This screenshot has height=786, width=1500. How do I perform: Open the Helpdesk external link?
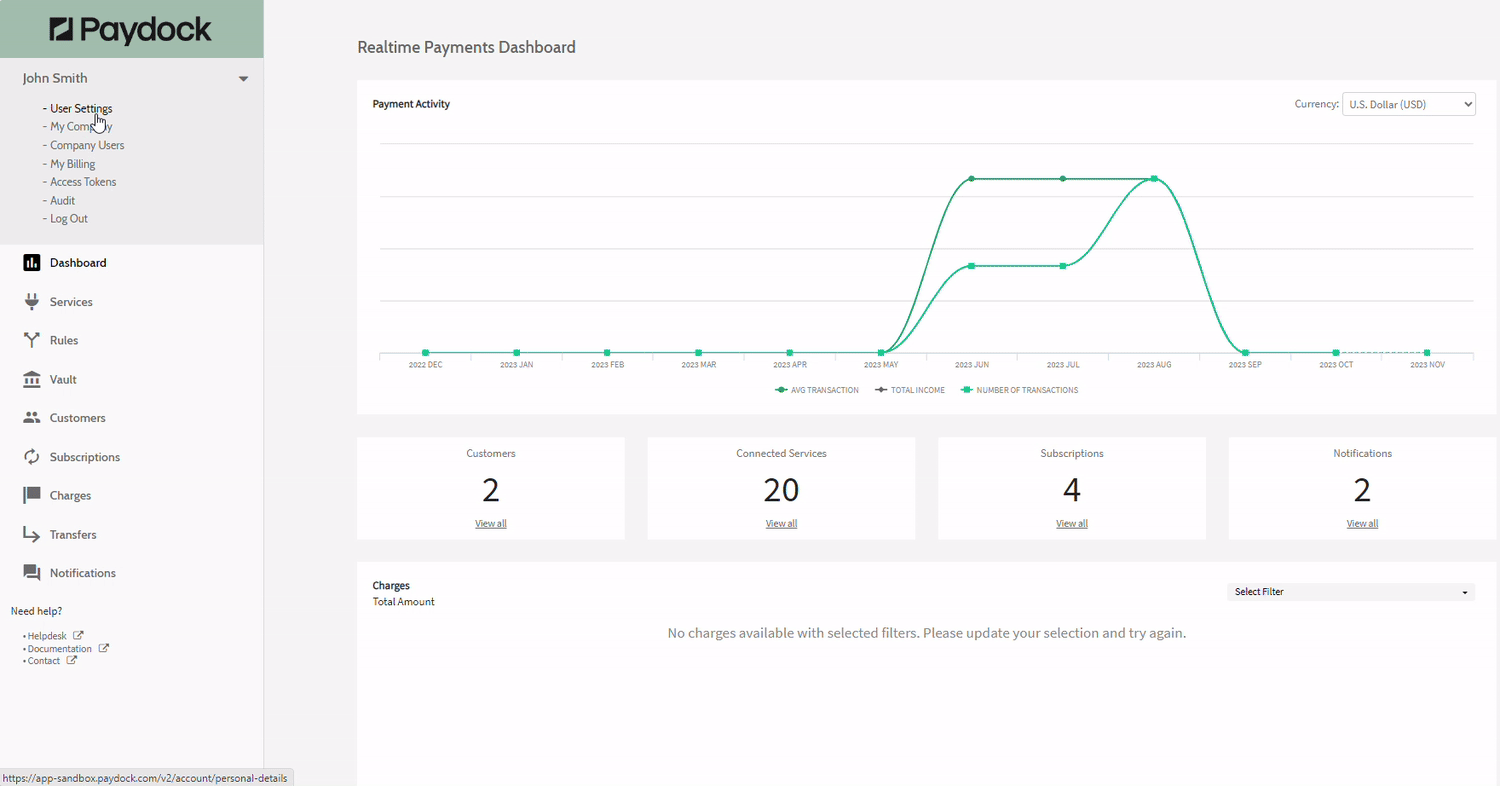coord(47,636)
